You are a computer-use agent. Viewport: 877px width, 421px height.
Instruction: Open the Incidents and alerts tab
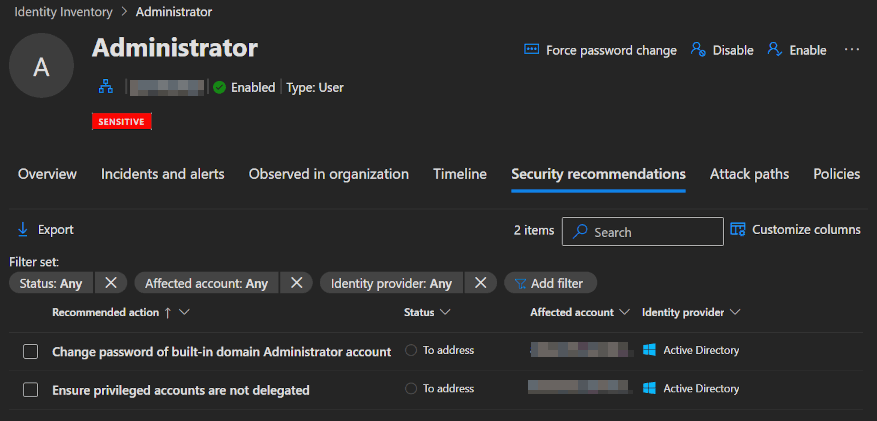click(162, 174)
